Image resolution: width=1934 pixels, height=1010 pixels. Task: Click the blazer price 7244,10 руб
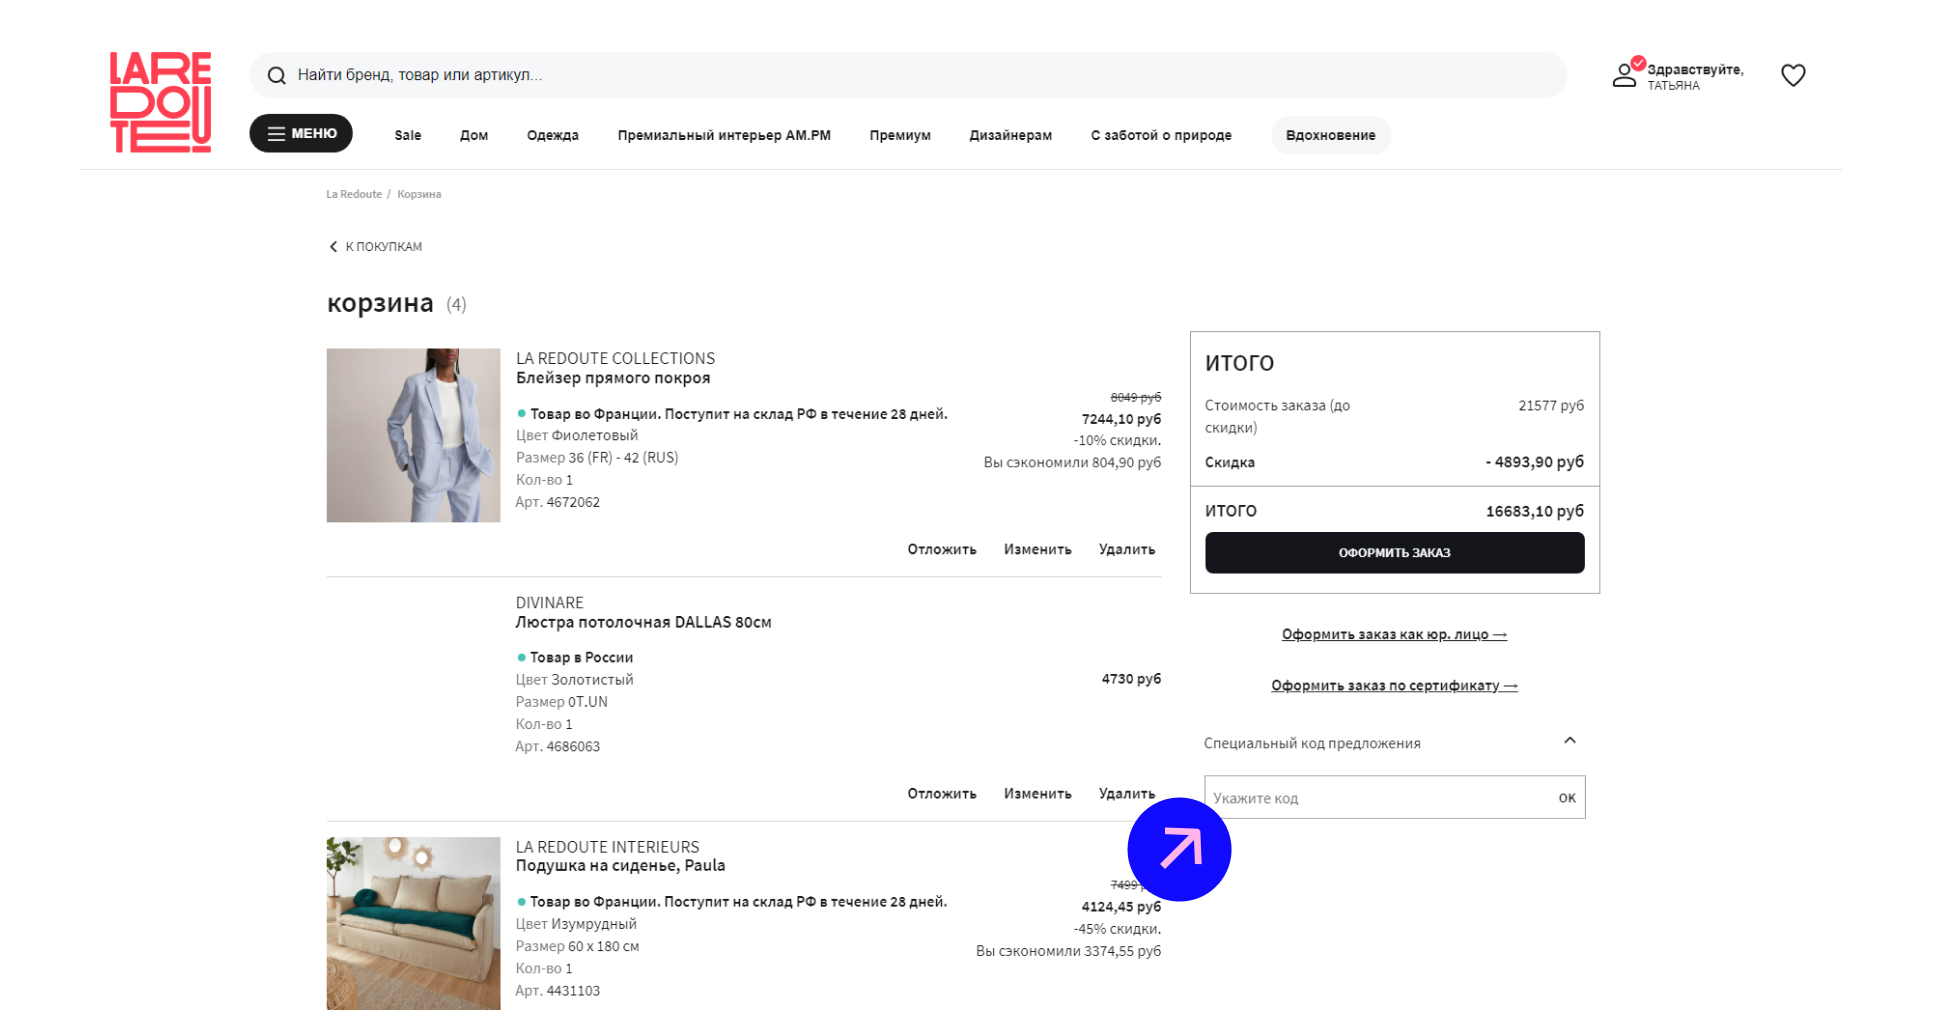tap(1121, 419)
